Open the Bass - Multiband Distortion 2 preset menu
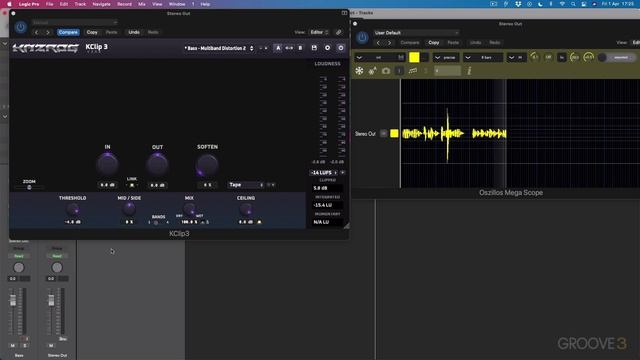Image resolution: width=640 pixels, height=360 pixels. point(219,48)
